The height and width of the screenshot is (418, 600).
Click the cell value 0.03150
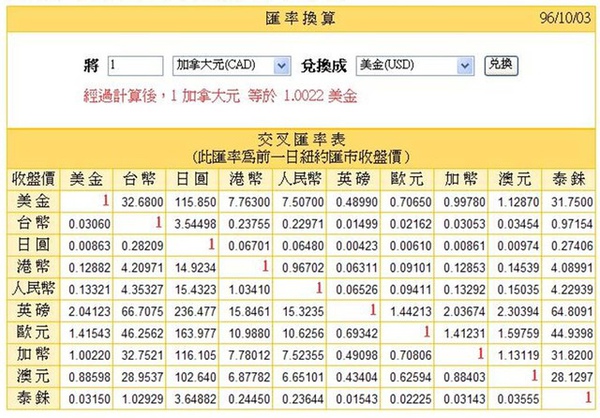coord(90,399)
